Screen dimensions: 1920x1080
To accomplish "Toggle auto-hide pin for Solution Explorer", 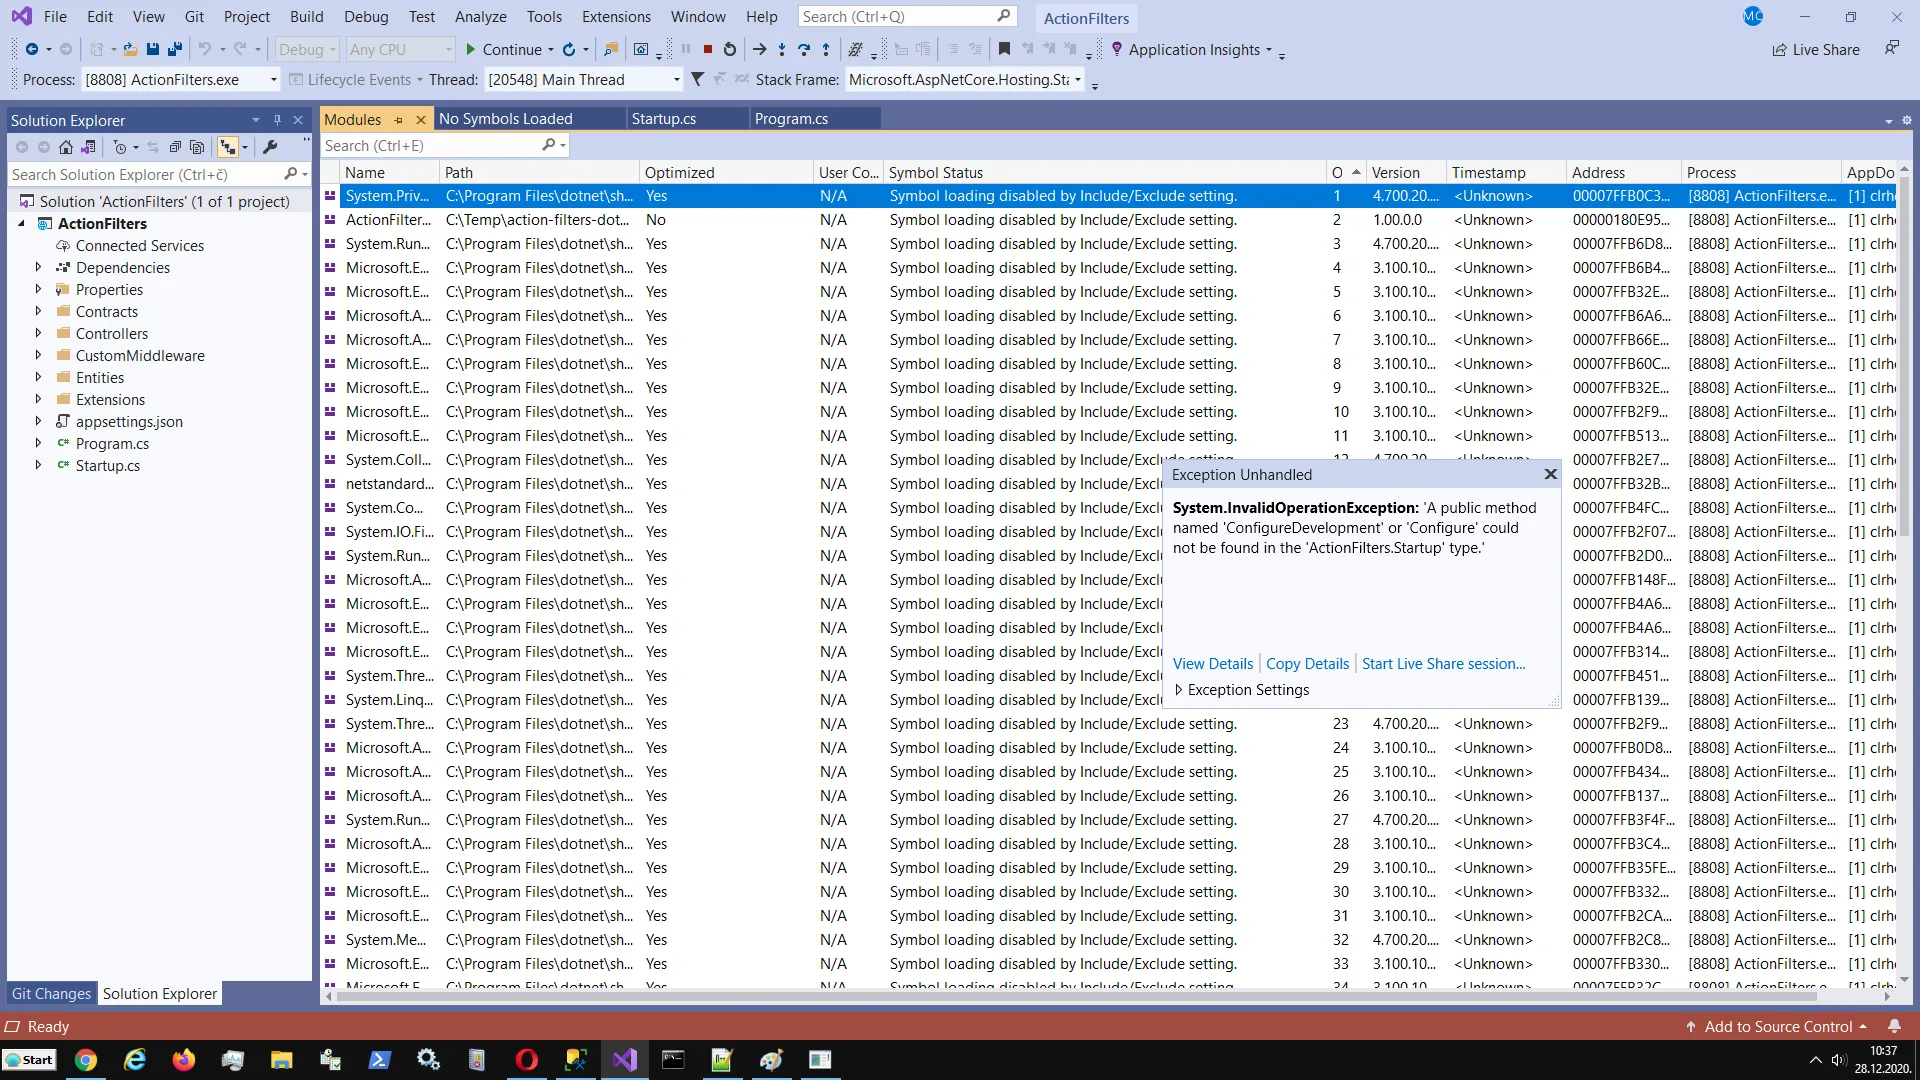I will tap(277, 120).
